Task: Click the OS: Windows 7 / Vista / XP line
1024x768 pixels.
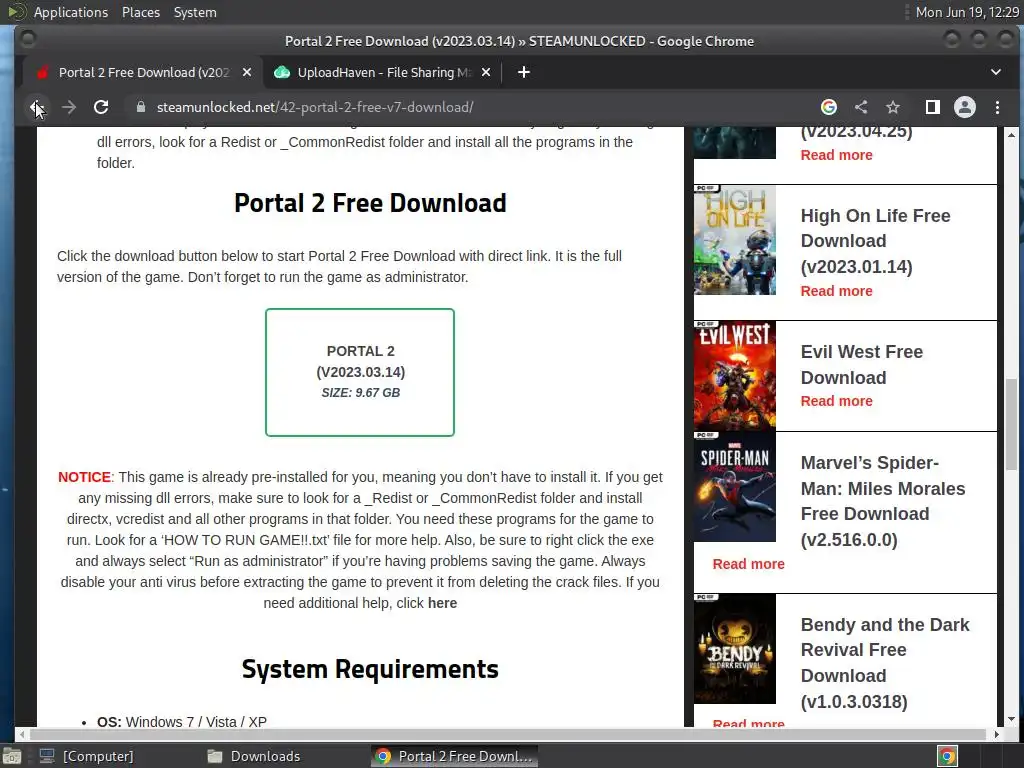Action: click(182, 722)
